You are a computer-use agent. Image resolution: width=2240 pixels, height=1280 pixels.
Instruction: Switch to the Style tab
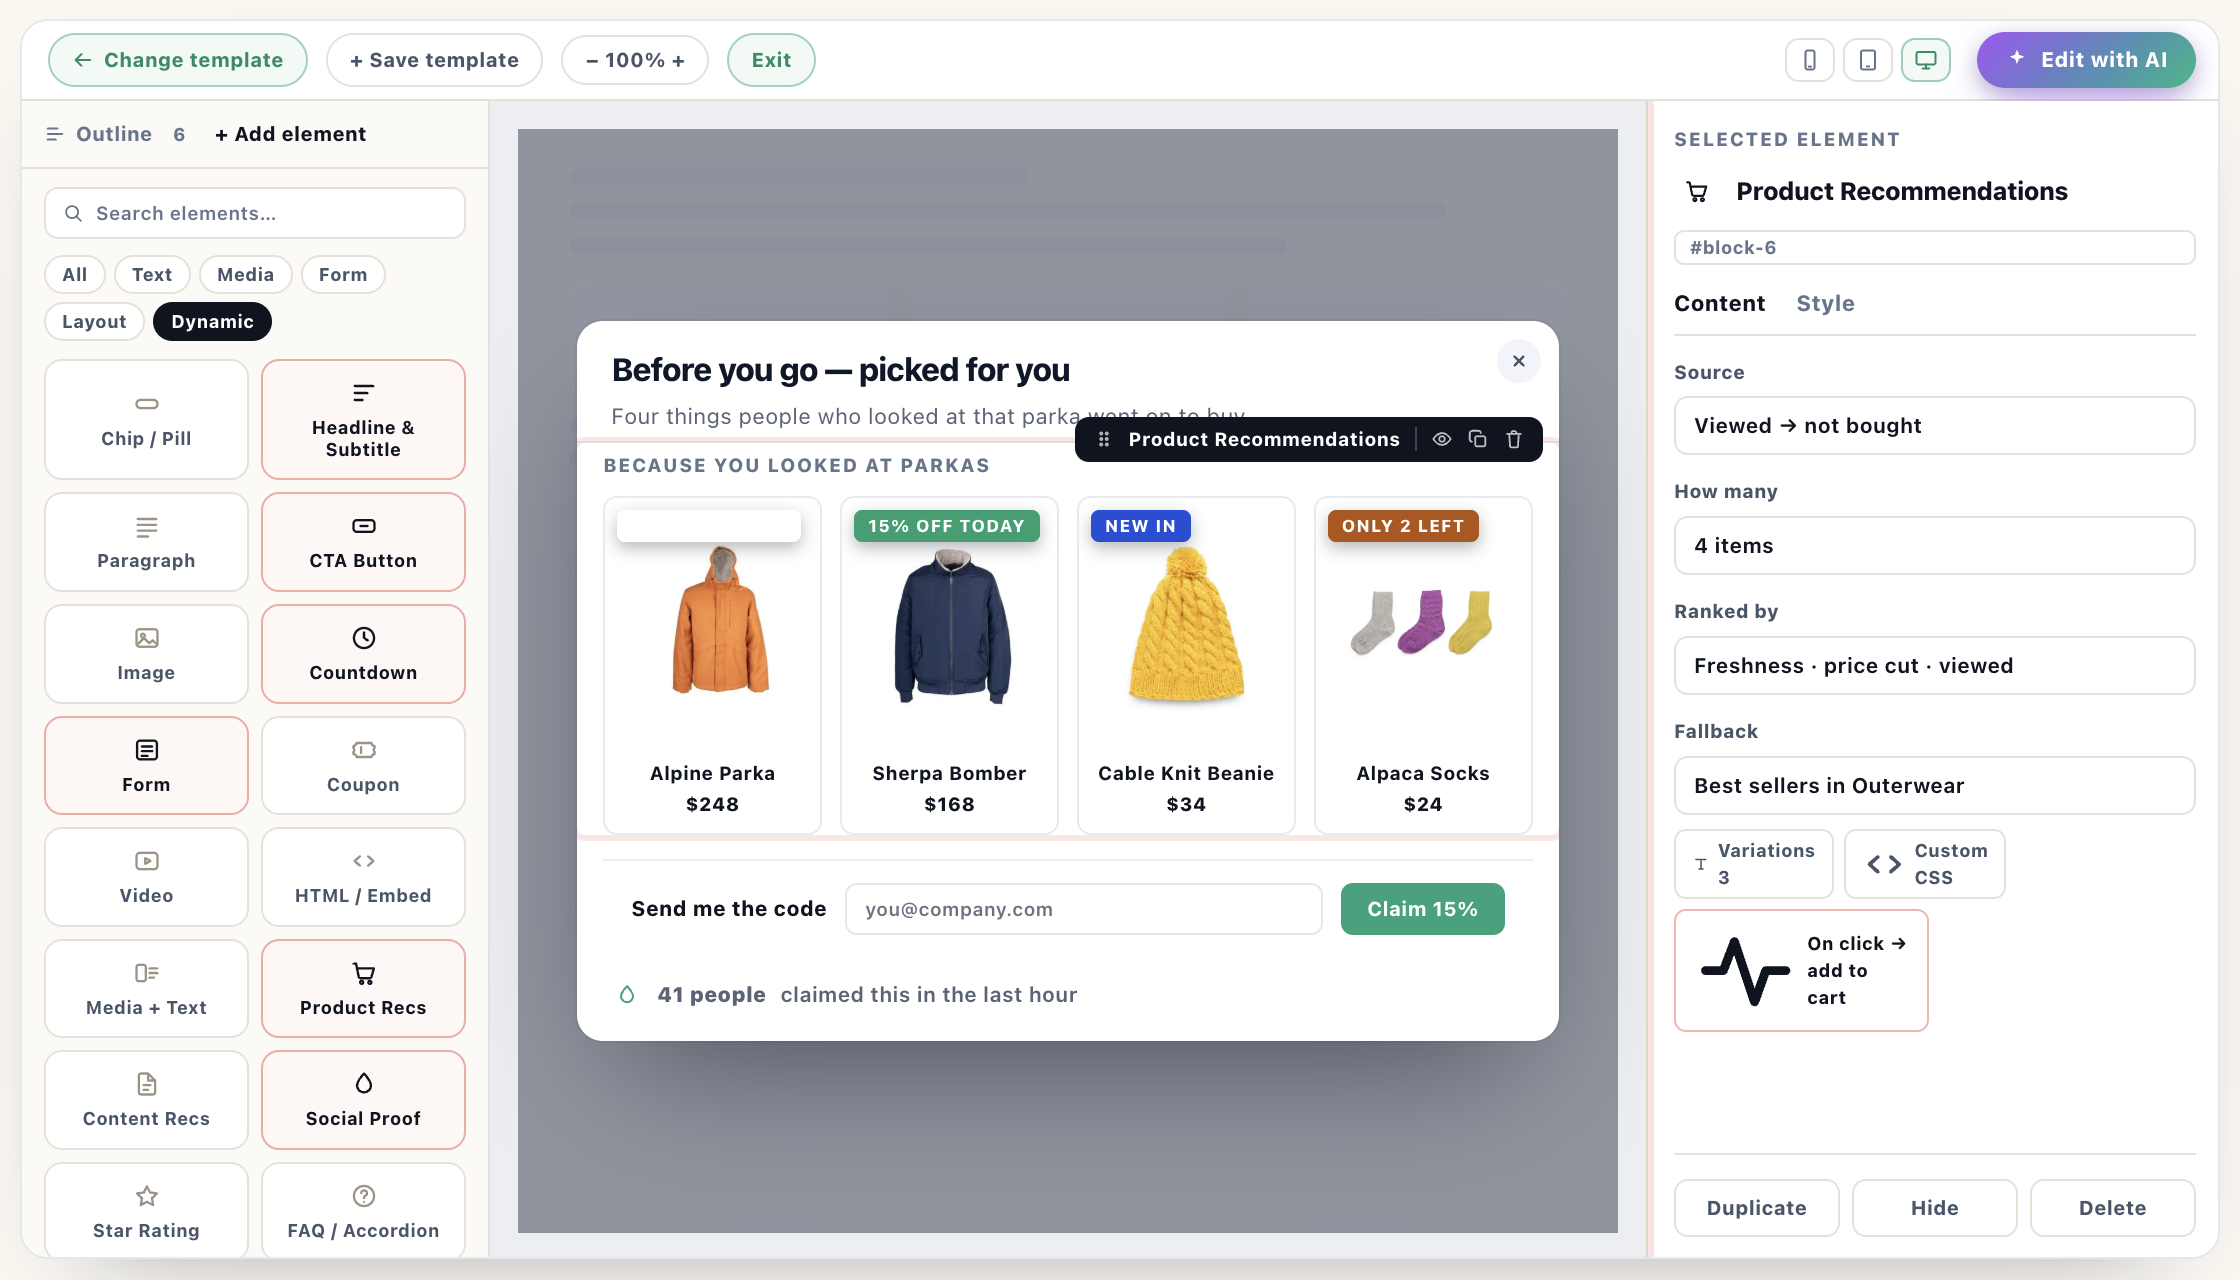(x=1825, y=304)
